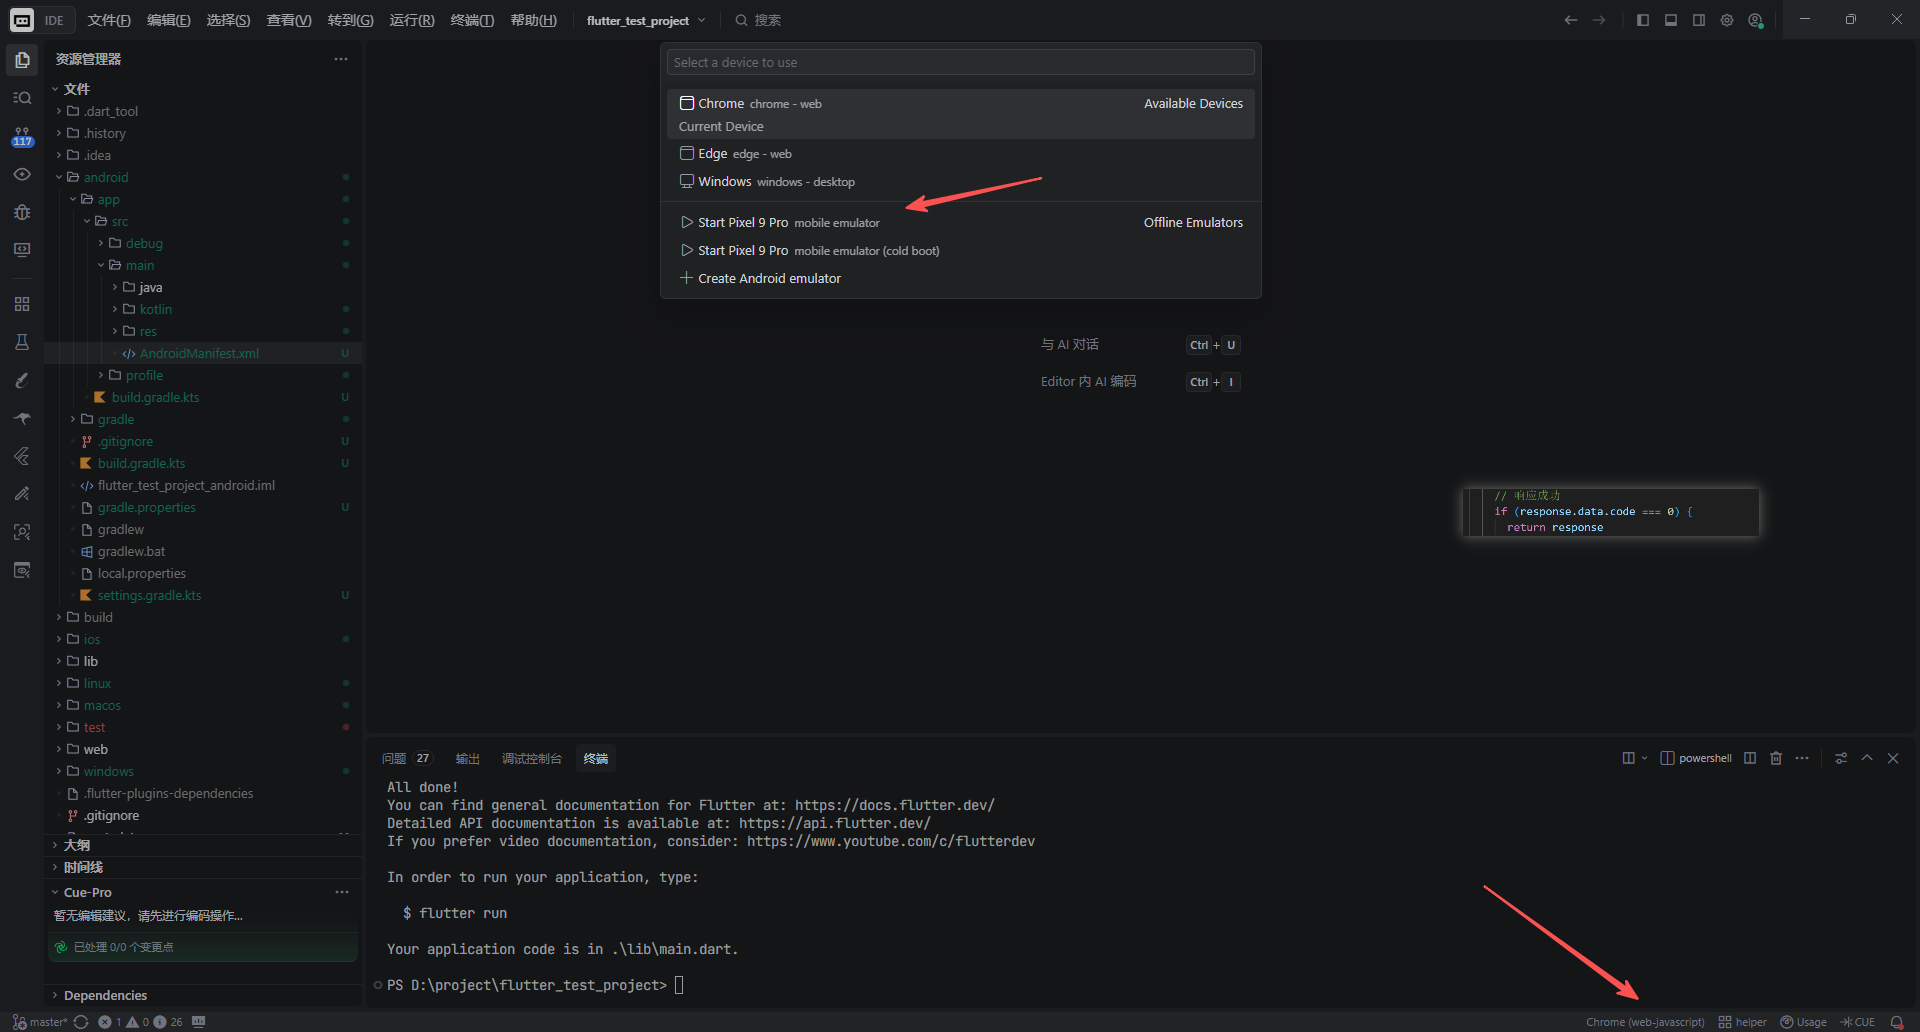Synchronize changes icon in status bar
1920x1032 pixels.
tap(81, 1022)
